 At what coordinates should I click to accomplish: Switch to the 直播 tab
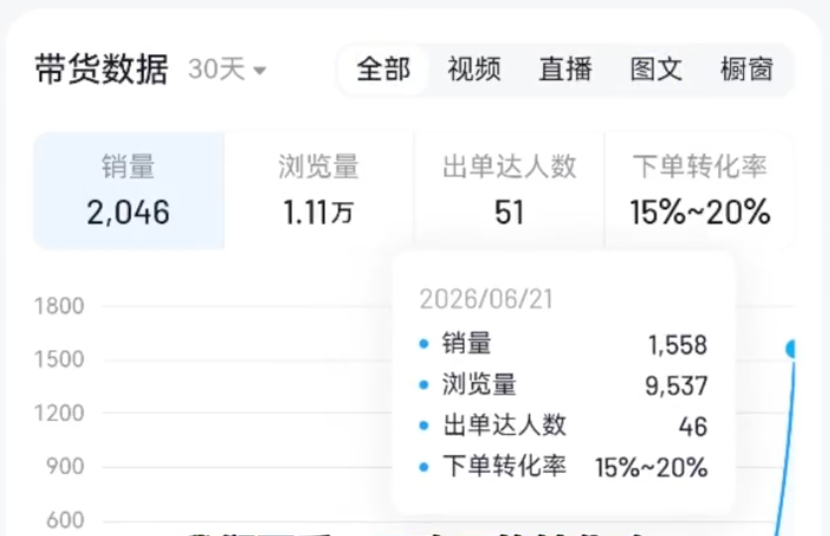(x=565, y=69)
